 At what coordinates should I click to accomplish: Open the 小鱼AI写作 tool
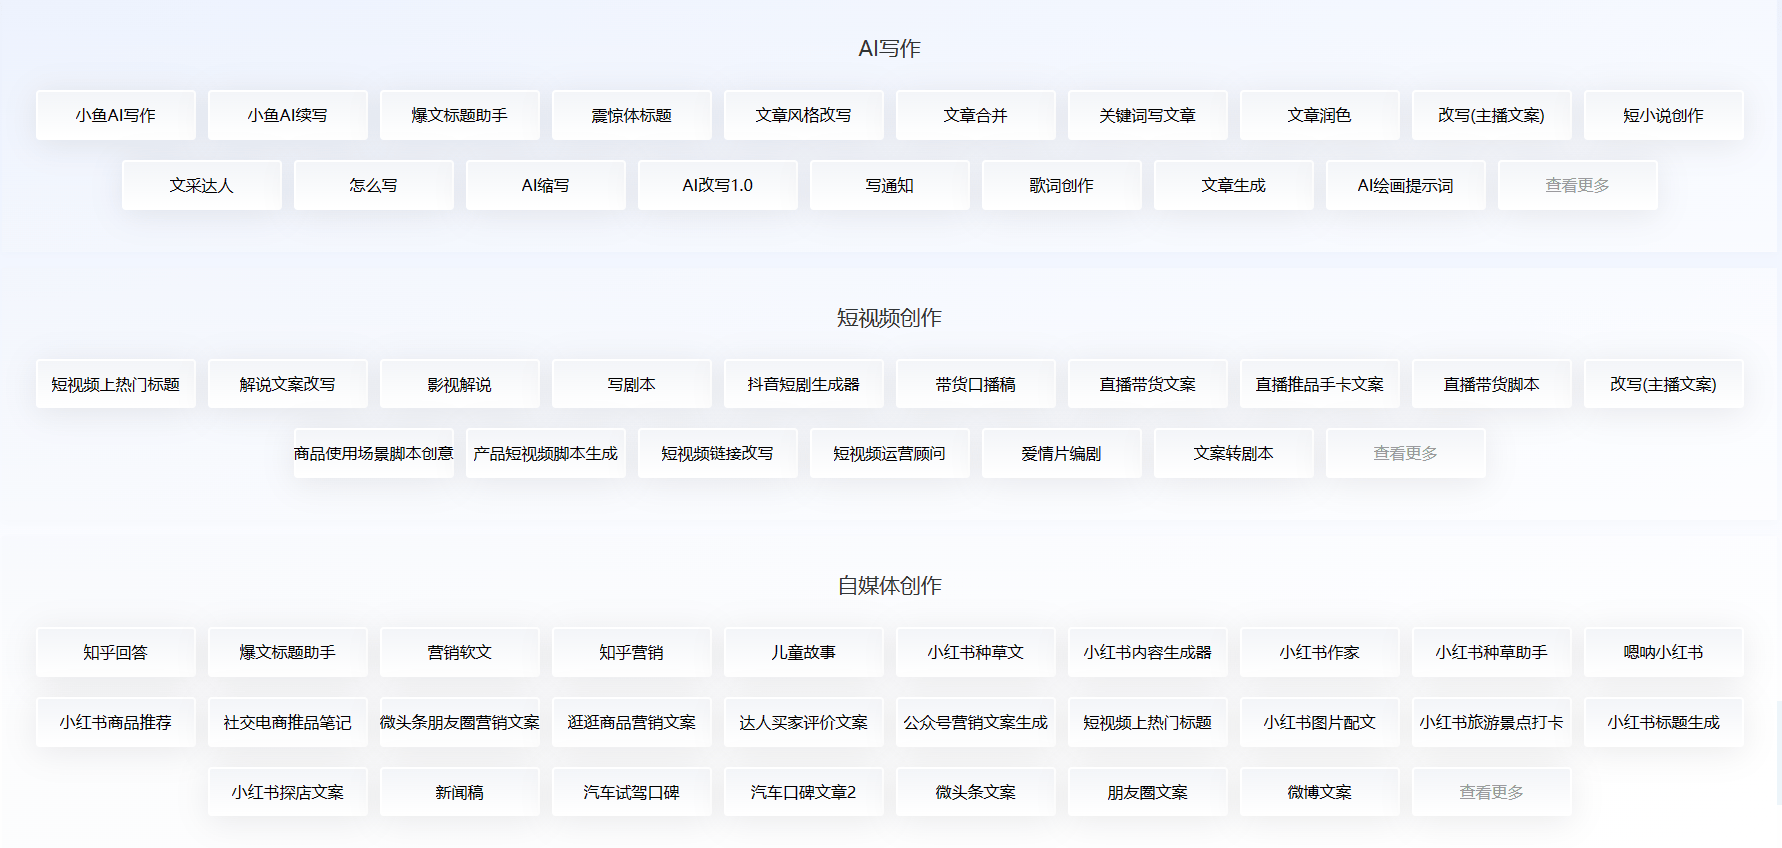pos(116,115)
